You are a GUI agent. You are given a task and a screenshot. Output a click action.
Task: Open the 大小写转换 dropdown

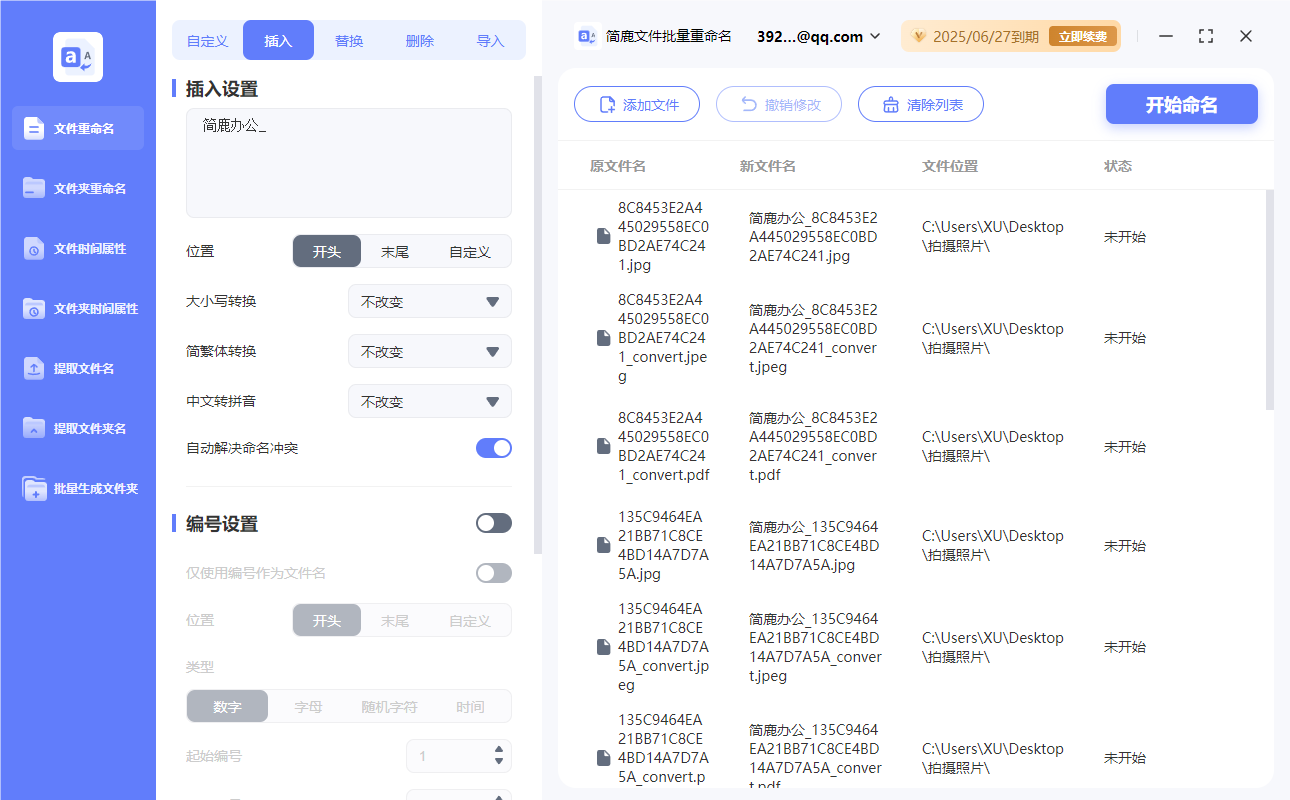coord(429,301)
